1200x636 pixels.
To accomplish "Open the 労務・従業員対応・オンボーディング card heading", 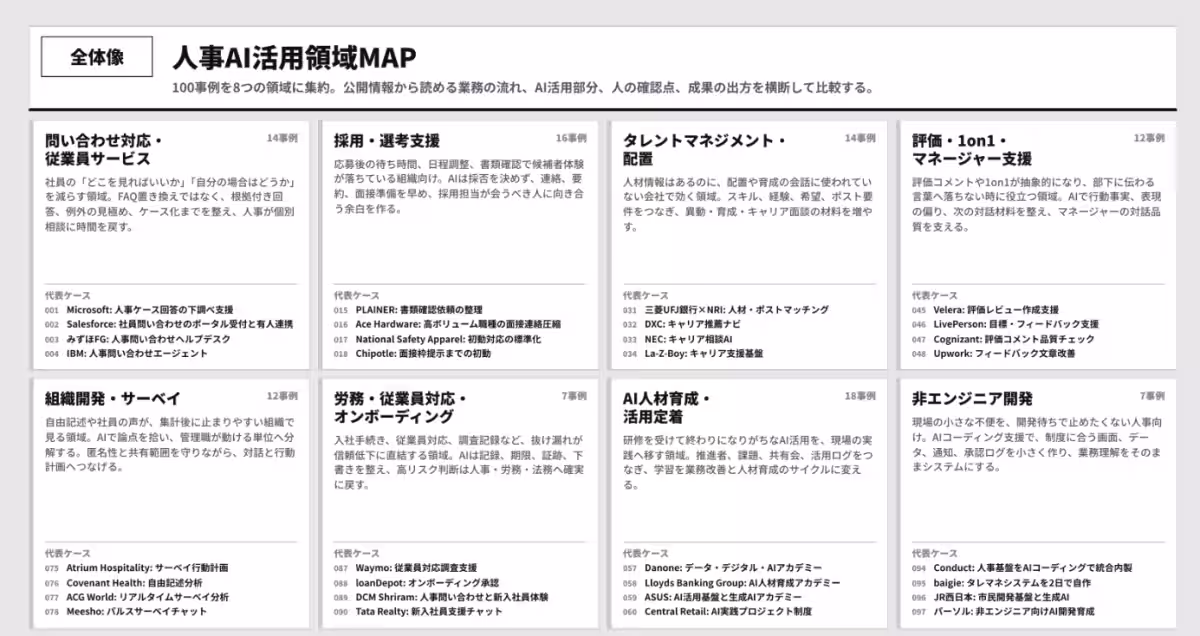I will tap(400, 407).
